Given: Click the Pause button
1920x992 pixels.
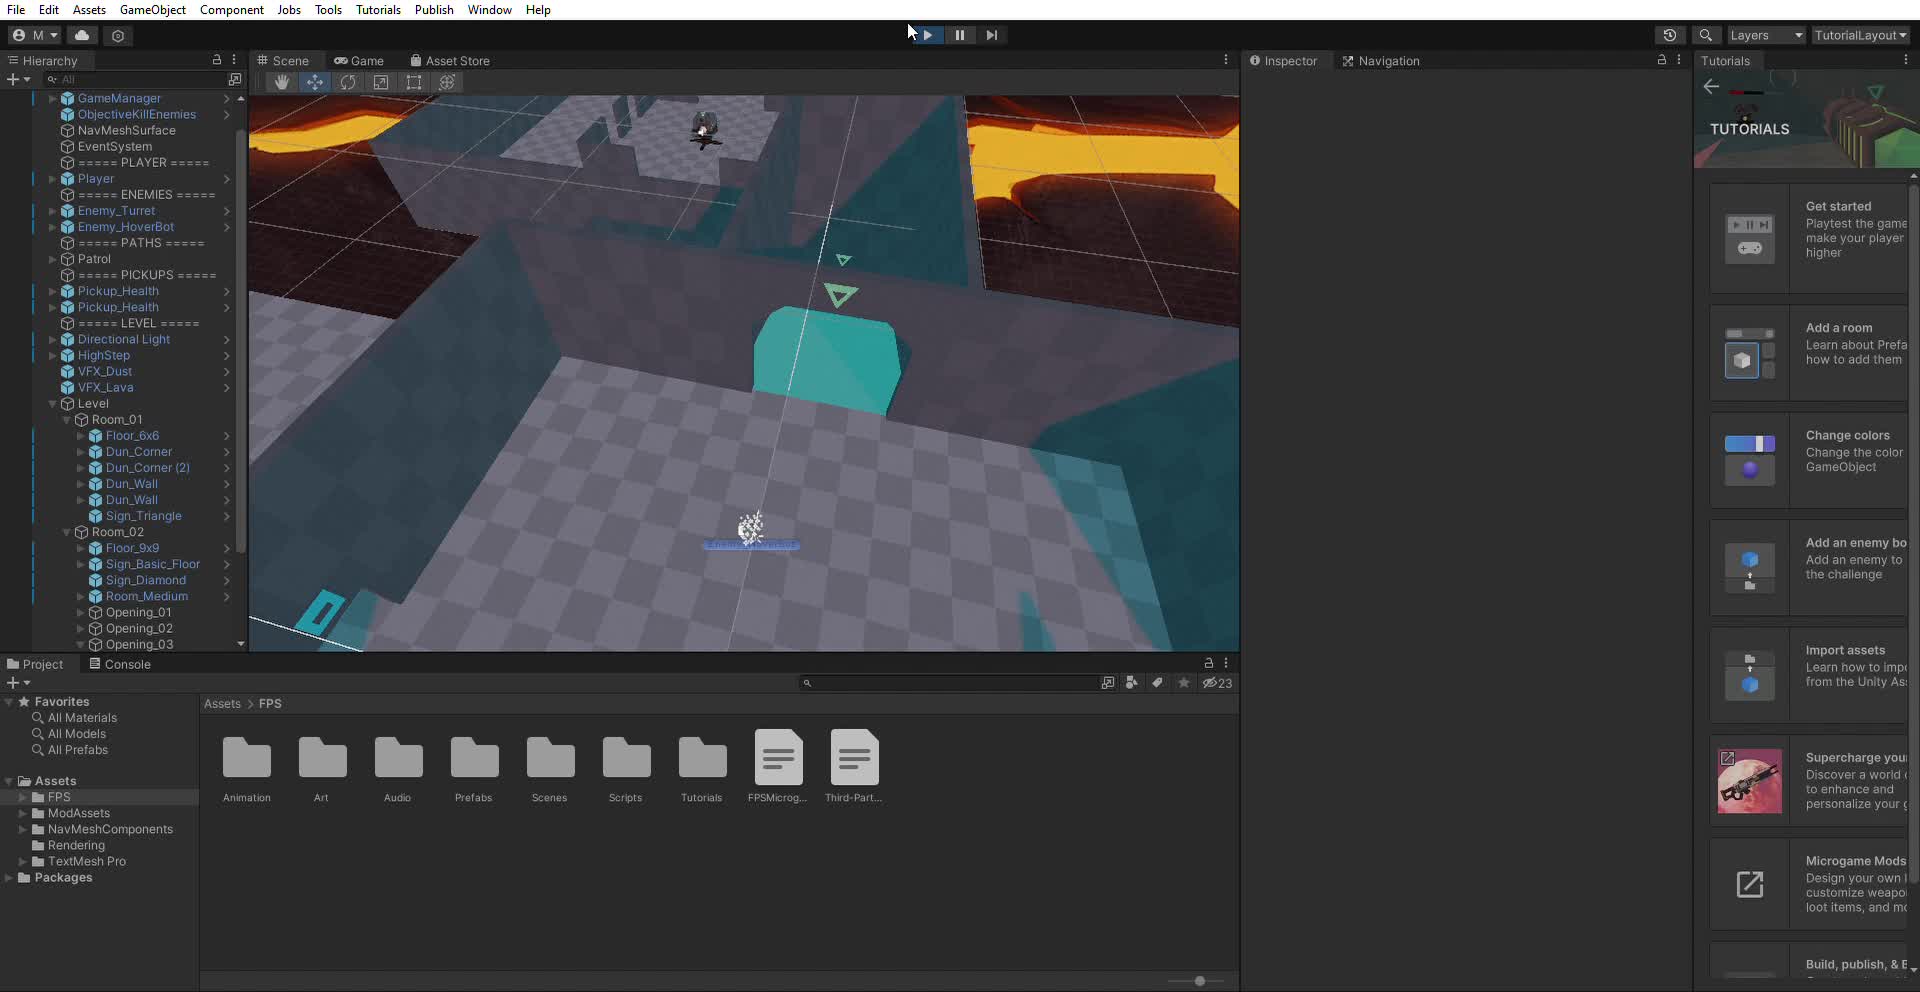Looking at the screenshot, I should tap(960, 35).
